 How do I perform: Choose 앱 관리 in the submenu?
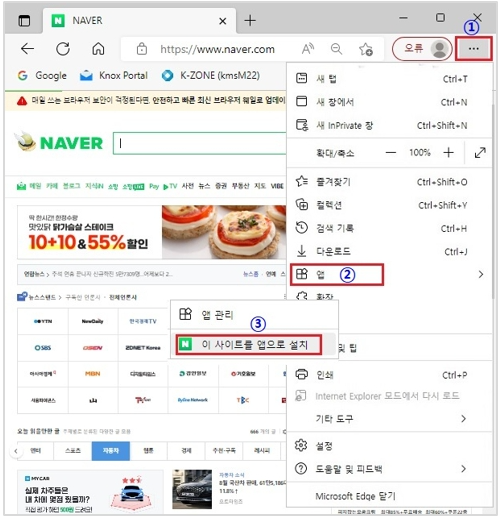(254, 315)
